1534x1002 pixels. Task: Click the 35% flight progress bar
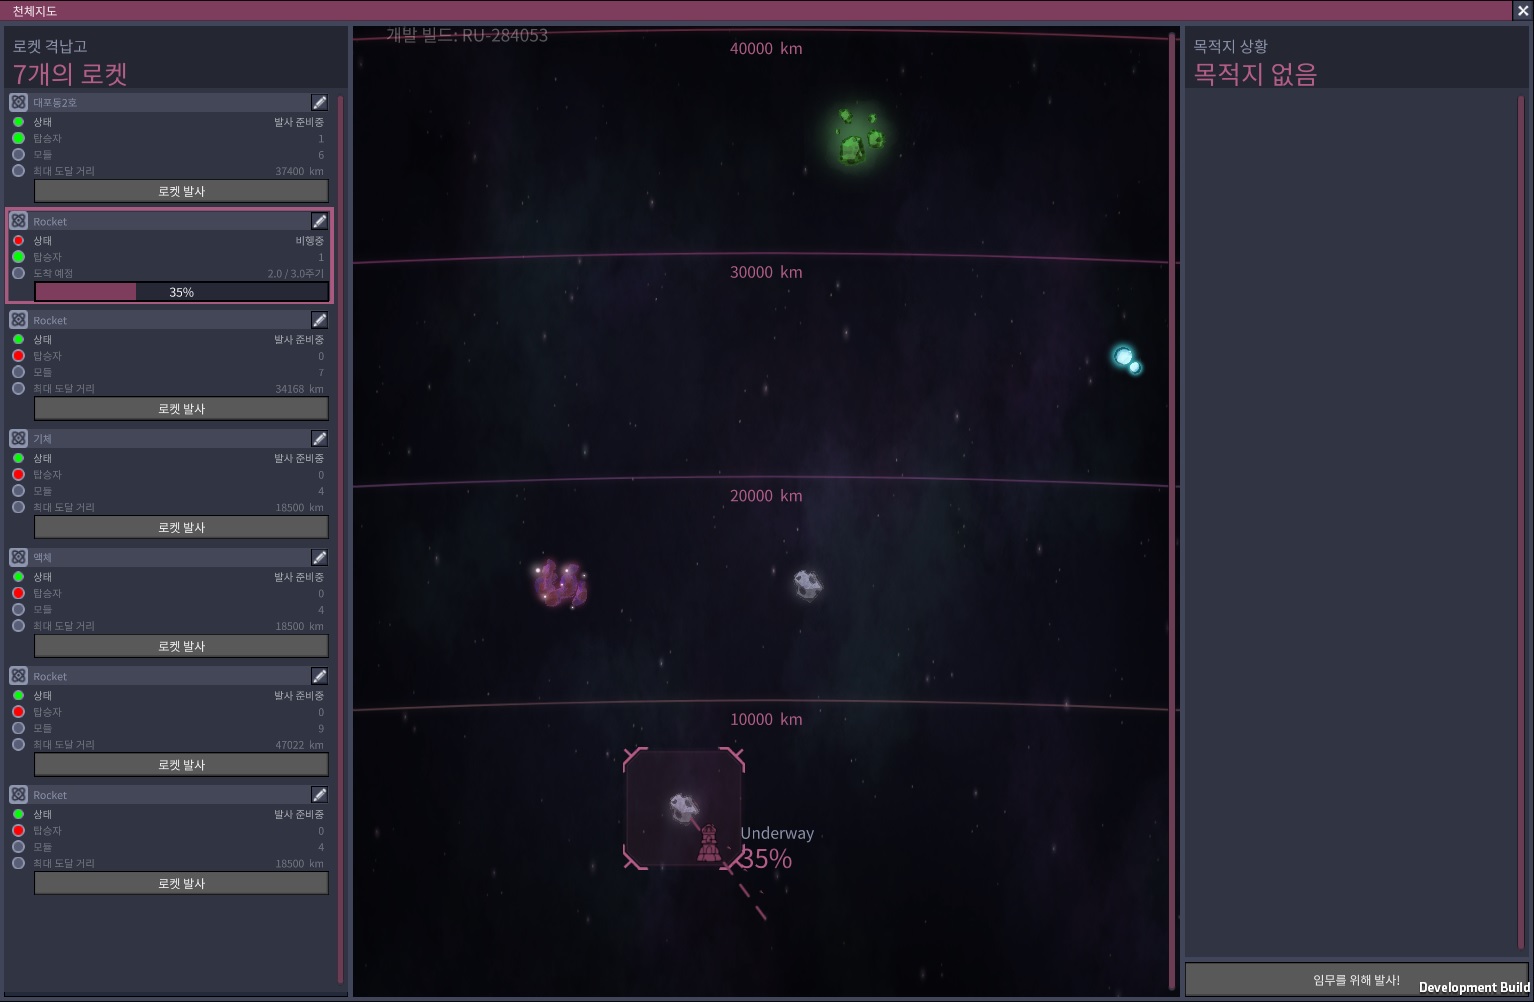pyautogui.click(x=181, y=292)
